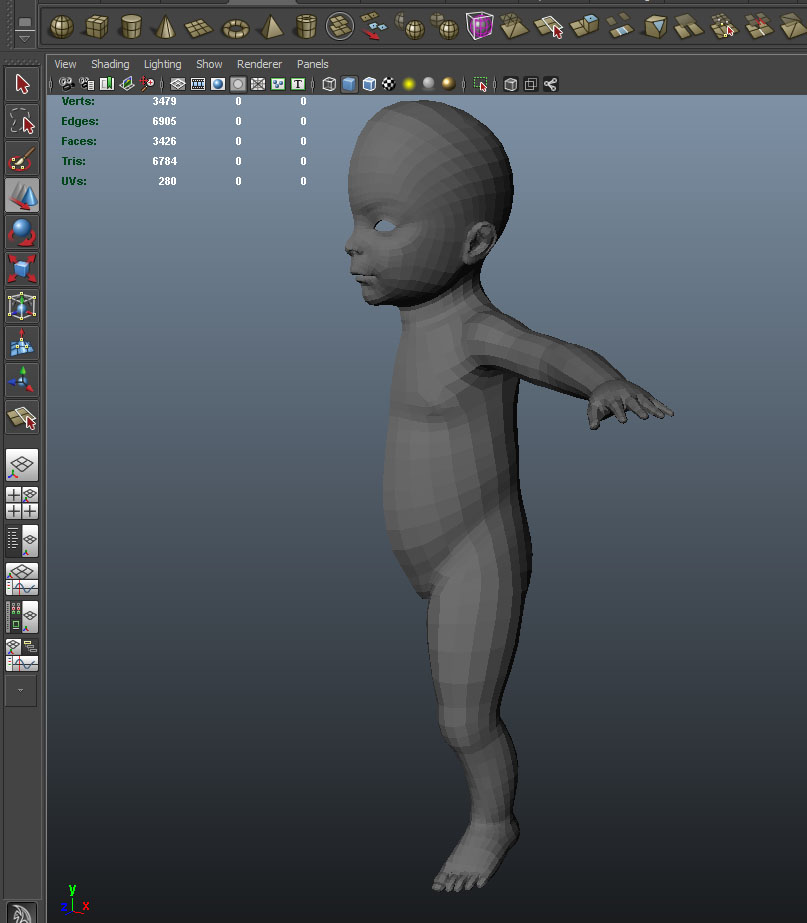The image size is (807, 923).
Task: Toggle wireframe on shaded display
Action: click(369, 84)
